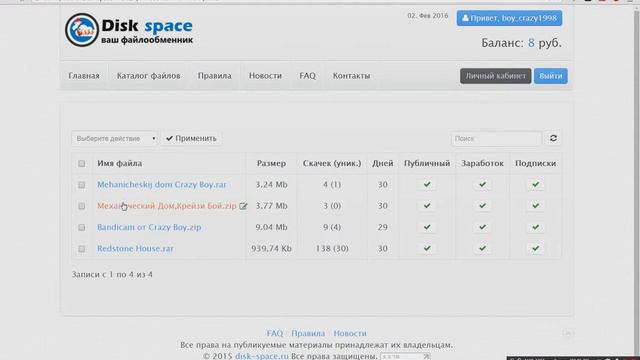Image resolution: width=640 pixels, height=360 pixels.
Task: Open Новости in navigation bar
Action: pyautogui.click(x=265, y=76)
